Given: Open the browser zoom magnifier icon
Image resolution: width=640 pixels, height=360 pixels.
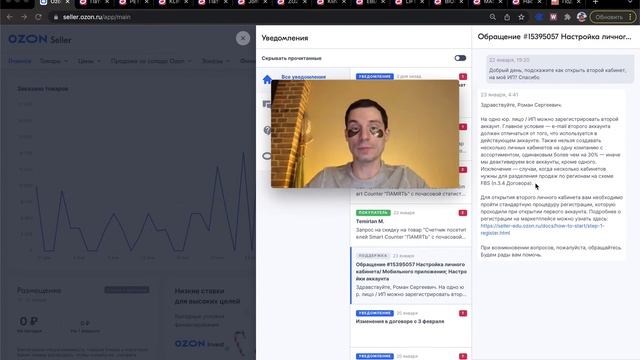Looking at the screenshot, I should [493, 17].
